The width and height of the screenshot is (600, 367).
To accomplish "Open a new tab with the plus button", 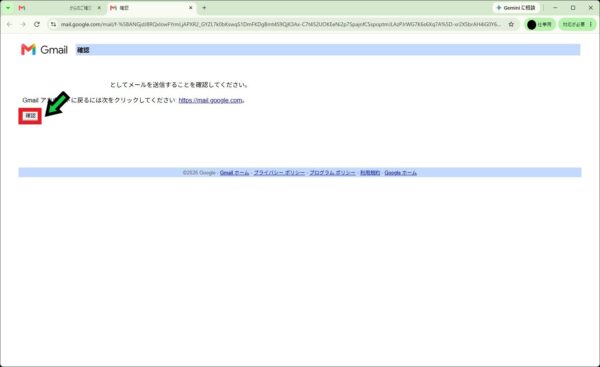I will pyautogui.click(x=204, y=8).
